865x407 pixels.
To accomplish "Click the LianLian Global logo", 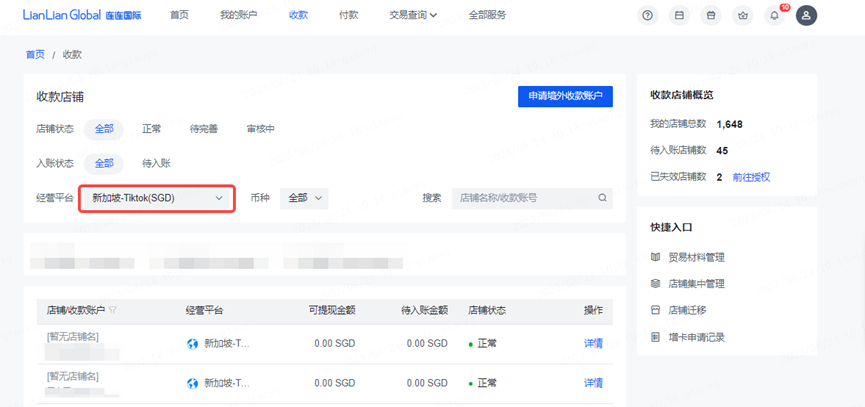I will [x=82, y=15].
